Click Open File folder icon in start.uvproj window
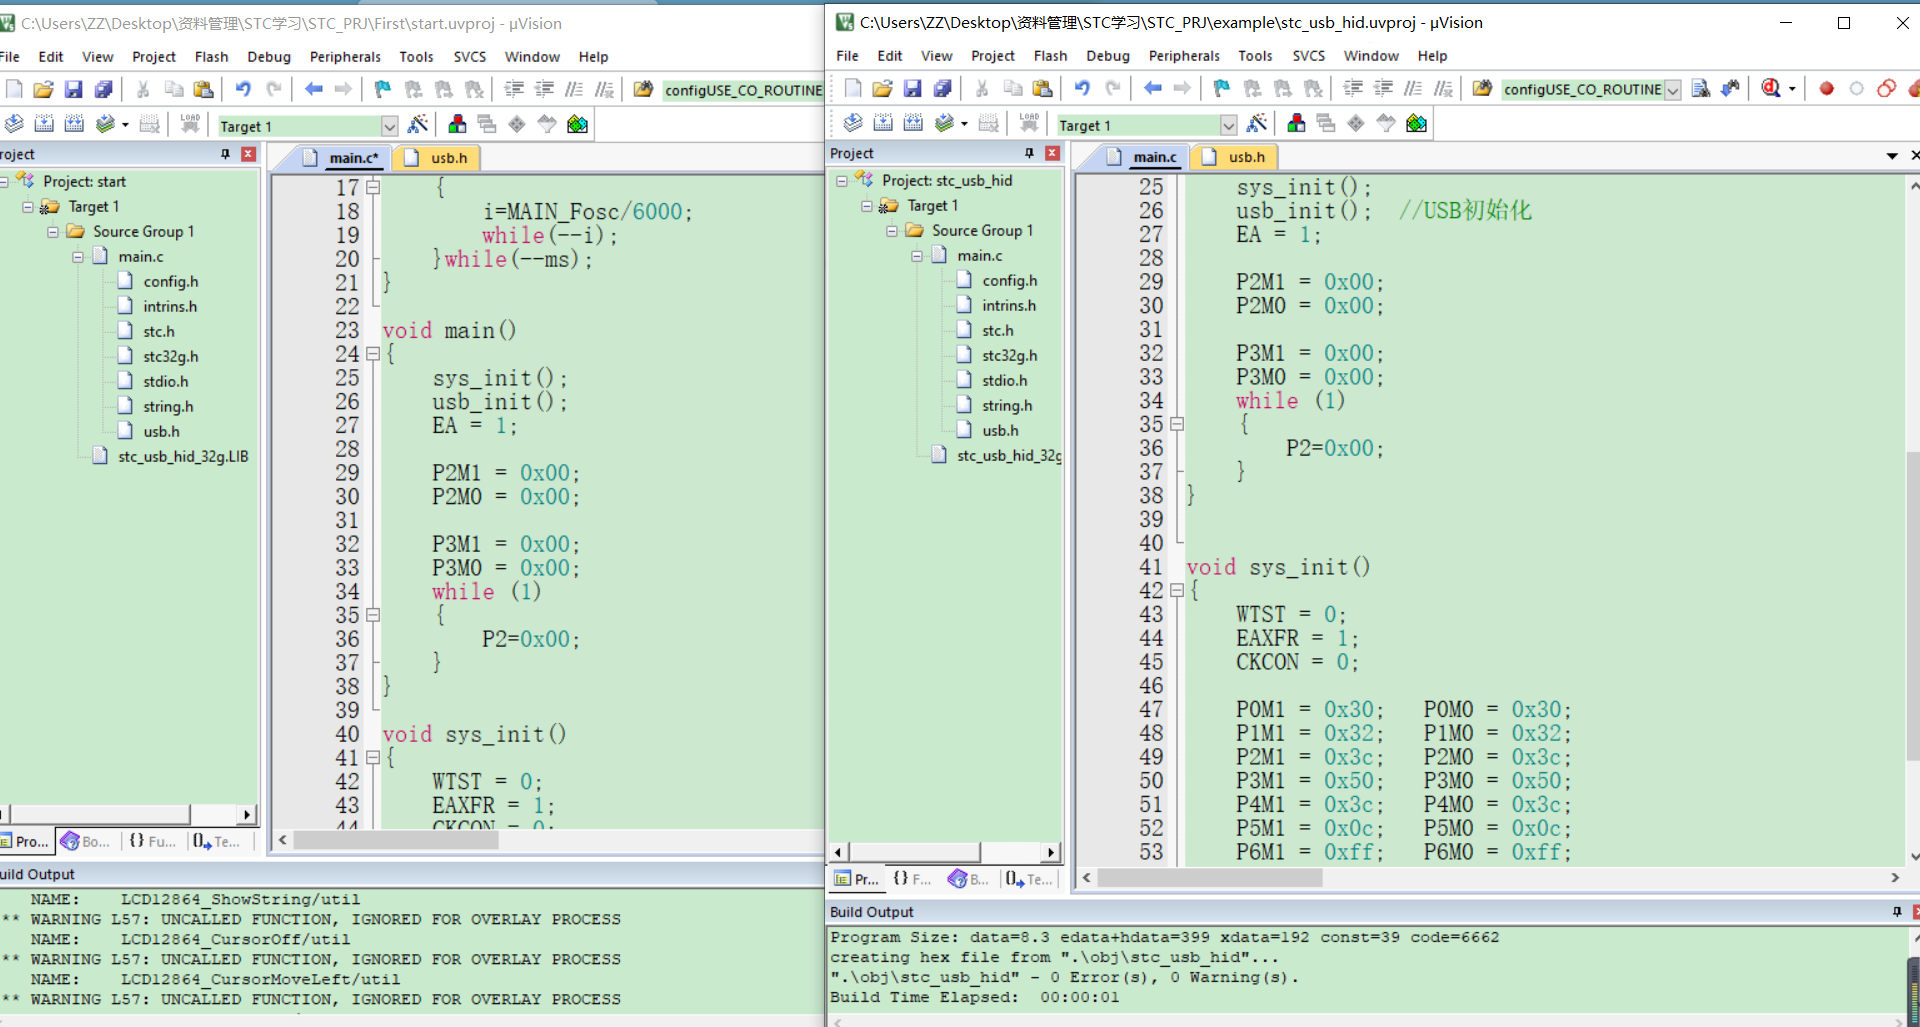This screenshot has width=1920, height=1027. coord(43,90)
